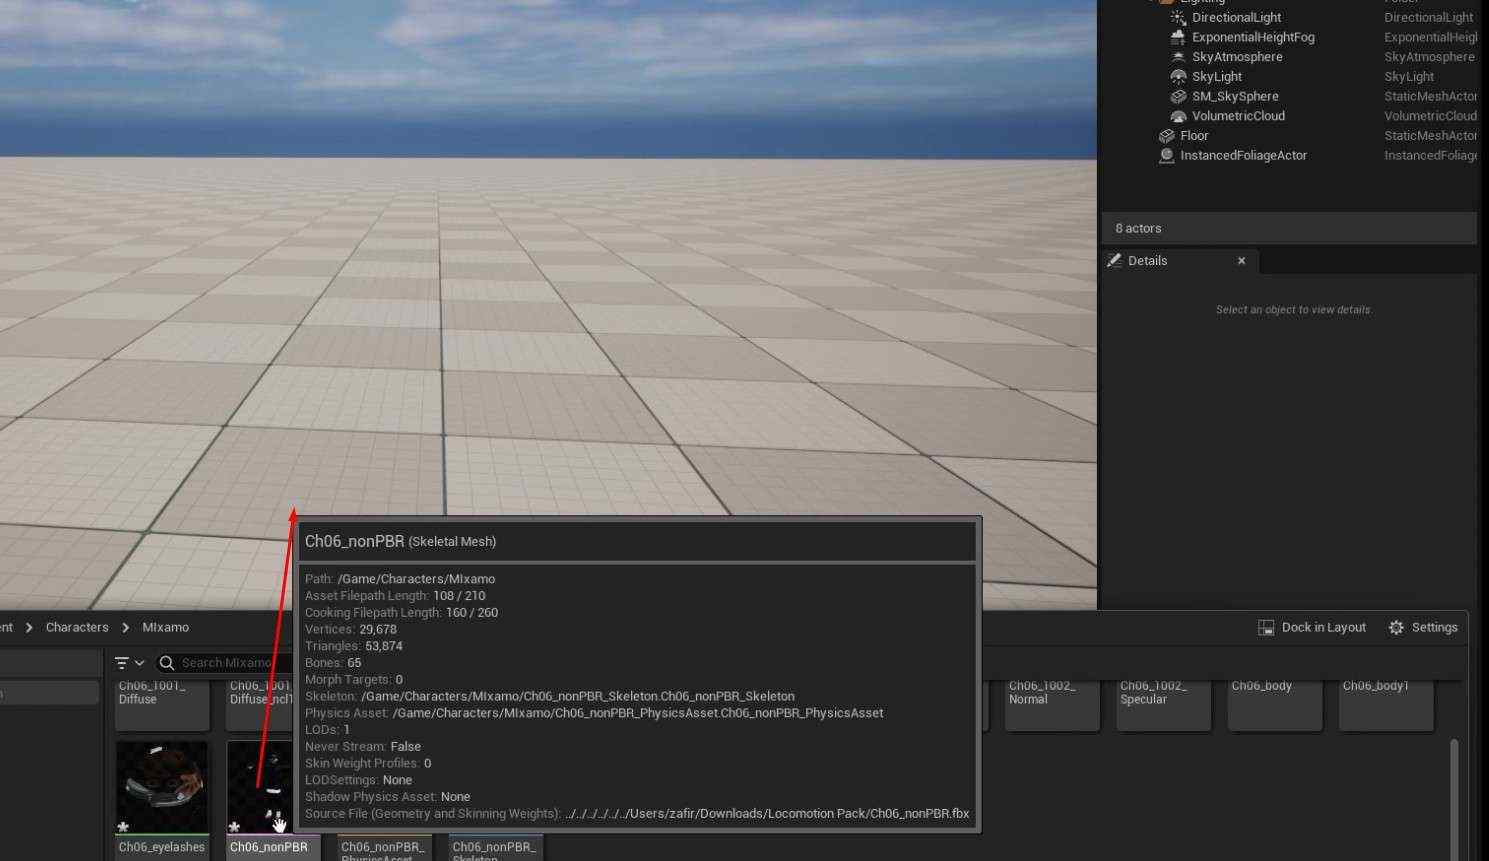
Task: Select the Ch06_1001_Diffuse texture asset
Action: coord(162,704)
